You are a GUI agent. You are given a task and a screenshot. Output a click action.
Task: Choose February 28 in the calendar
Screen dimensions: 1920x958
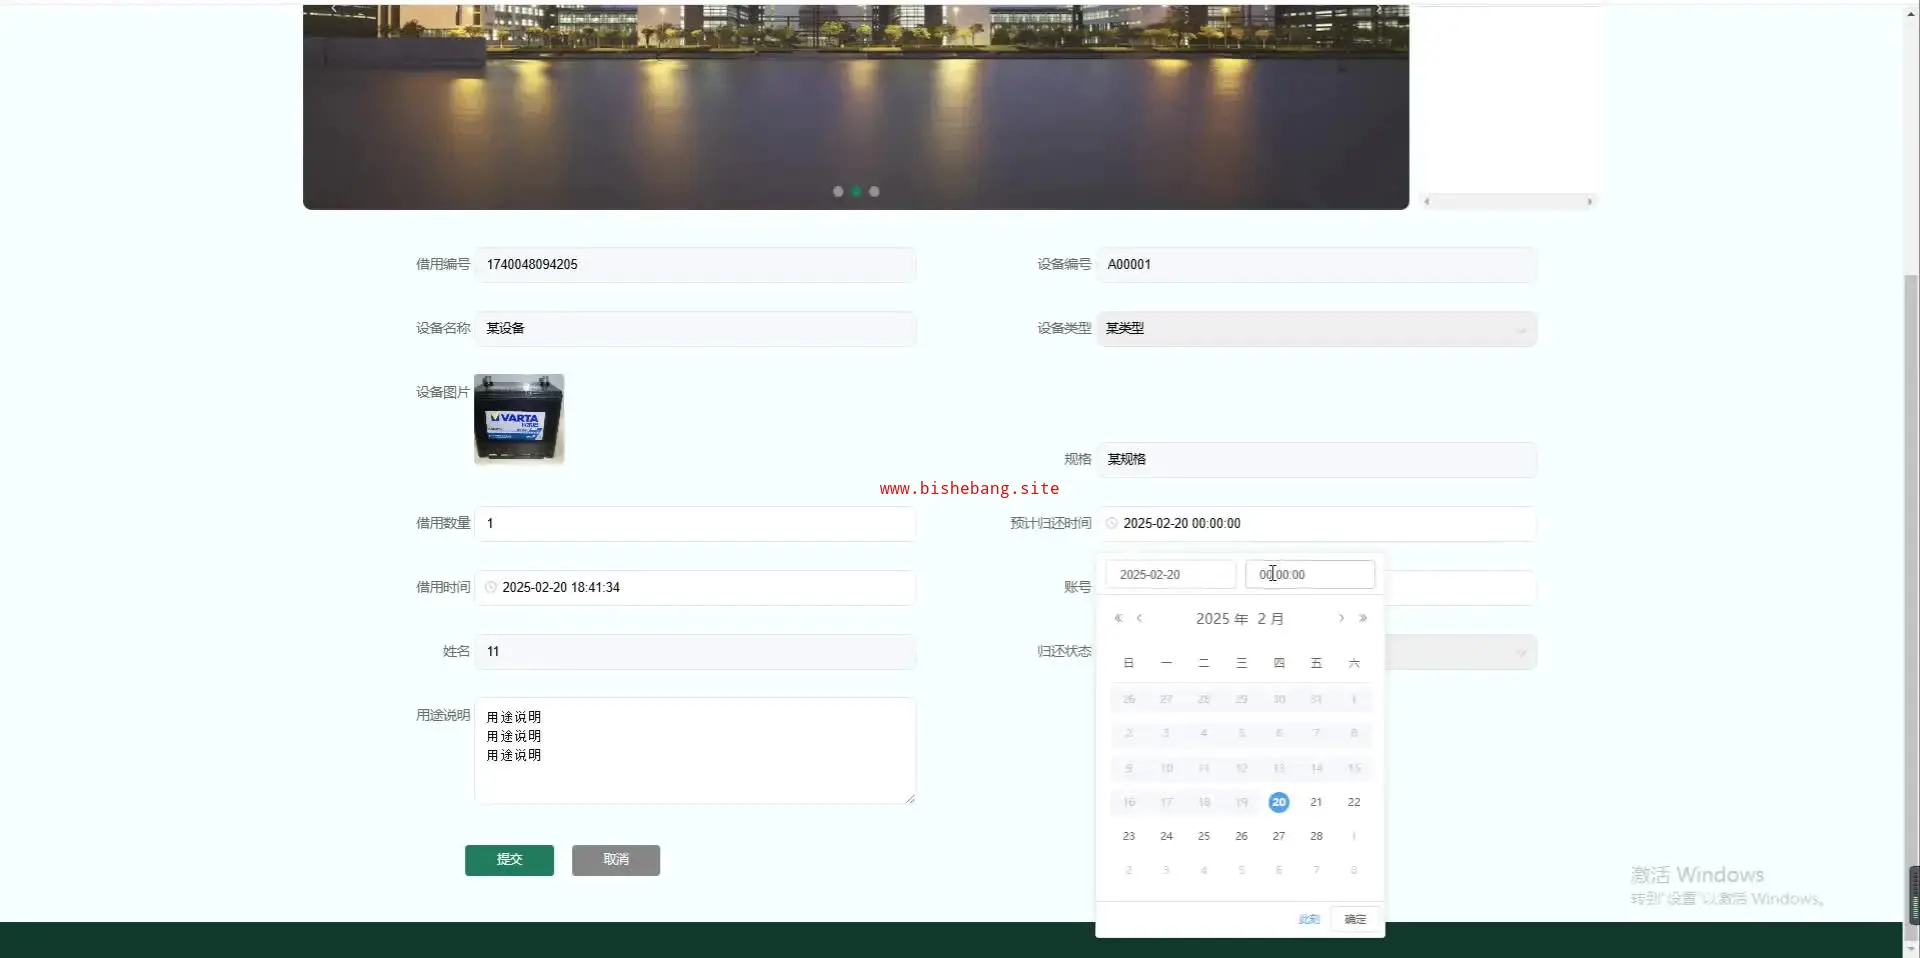tap(1316, 837)
